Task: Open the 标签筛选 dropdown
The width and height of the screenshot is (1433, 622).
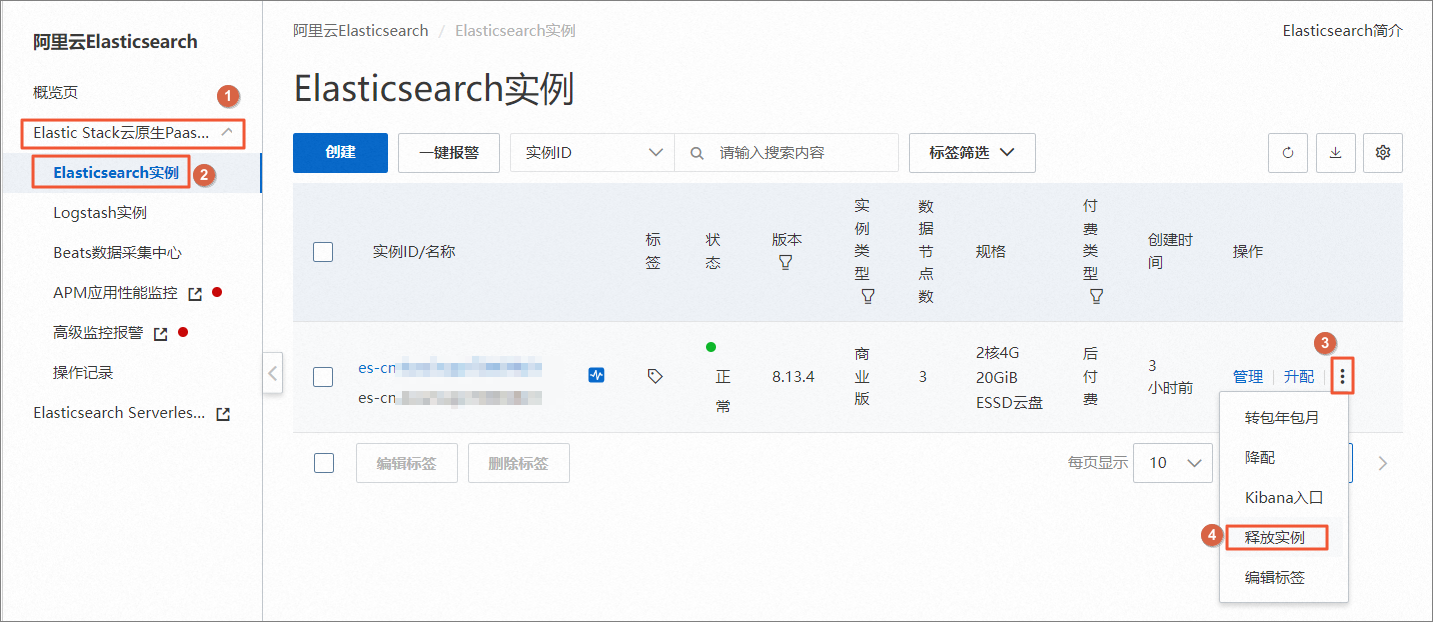Action: pyautogui.click(x=972, y=153)
